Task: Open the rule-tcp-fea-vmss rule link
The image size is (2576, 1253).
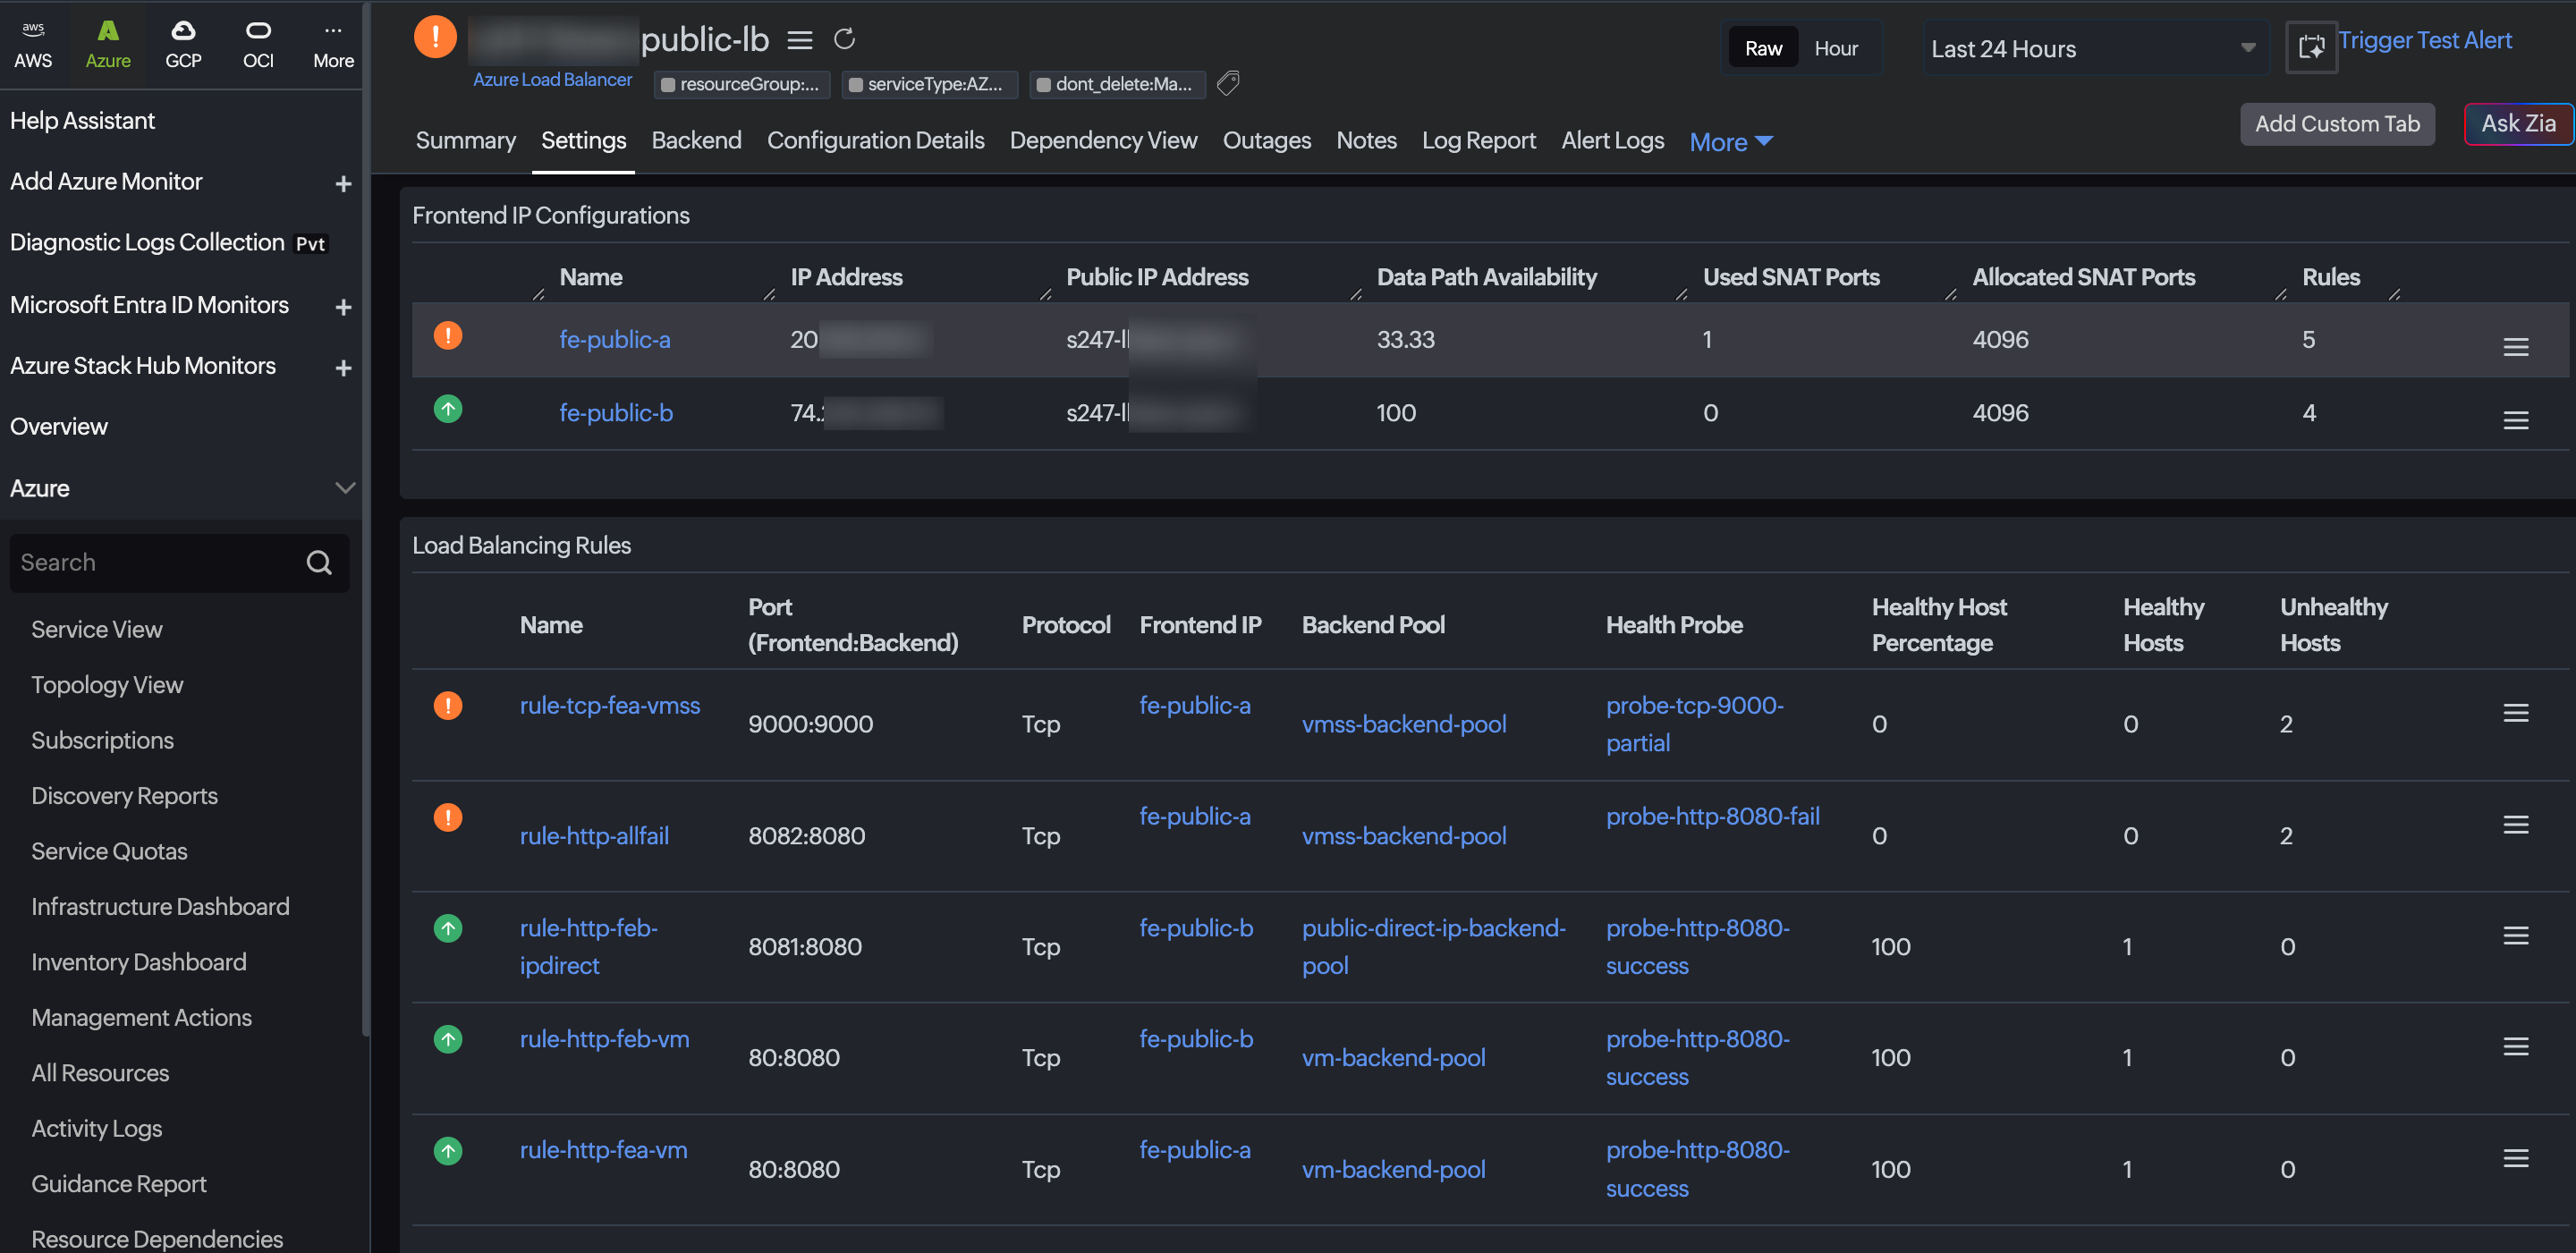Action: 609,705
